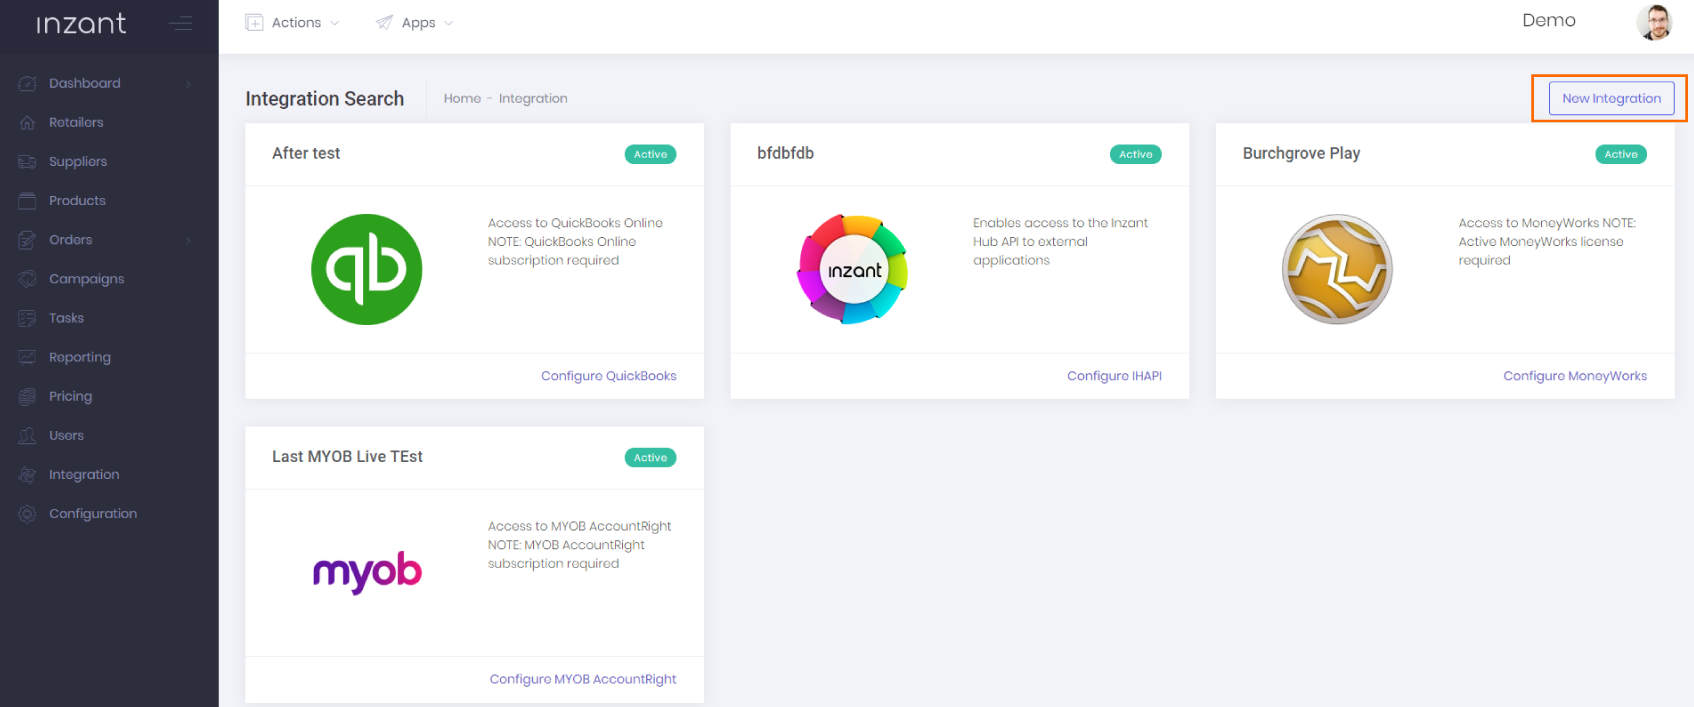Screen dimensions: 1694x707
Task: Click the Users person icon
Action: point(27,435)
